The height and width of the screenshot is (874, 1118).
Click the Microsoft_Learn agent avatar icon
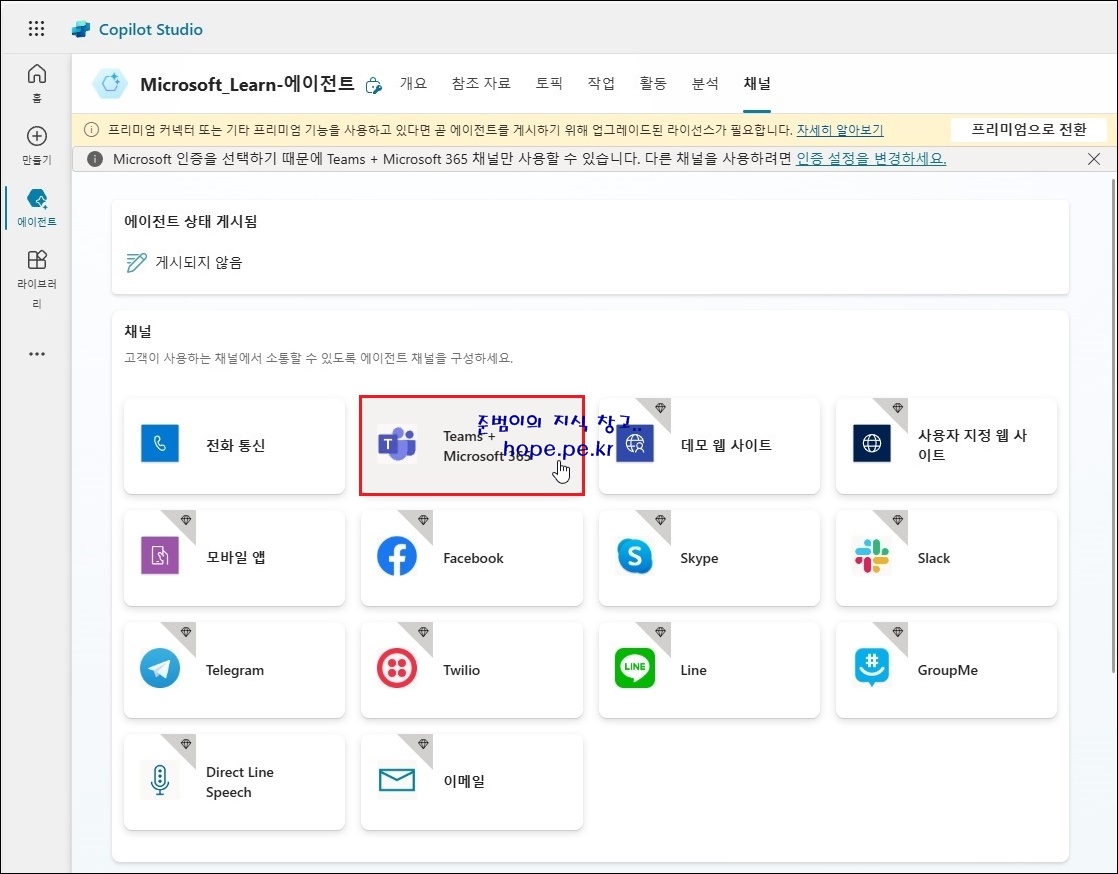[x=111, y=84]
